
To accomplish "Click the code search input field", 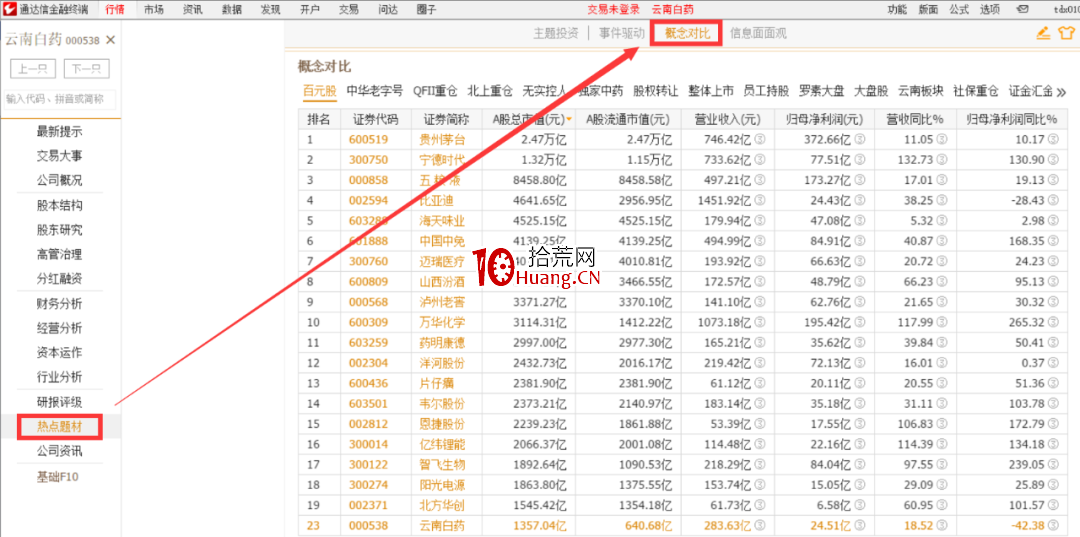I will point(59,99).
